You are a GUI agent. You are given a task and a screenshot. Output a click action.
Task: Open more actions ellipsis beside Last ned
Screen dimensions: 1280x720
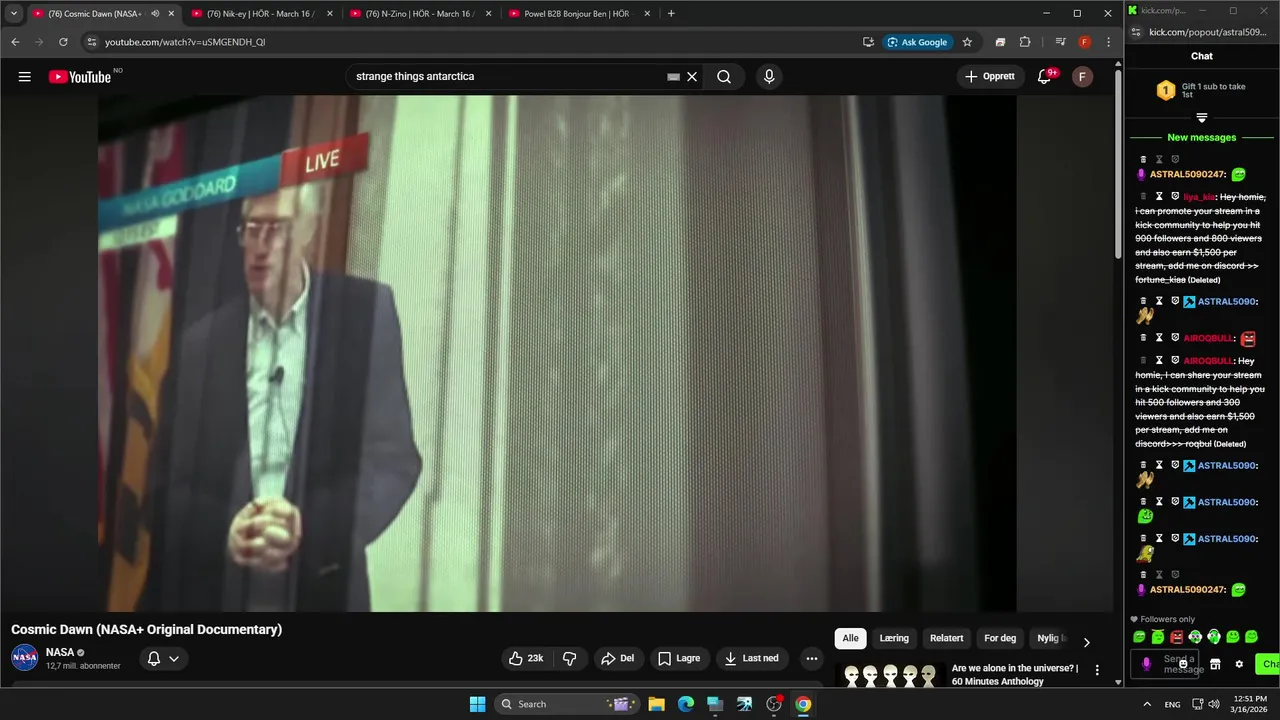click(x=811, y=658)
